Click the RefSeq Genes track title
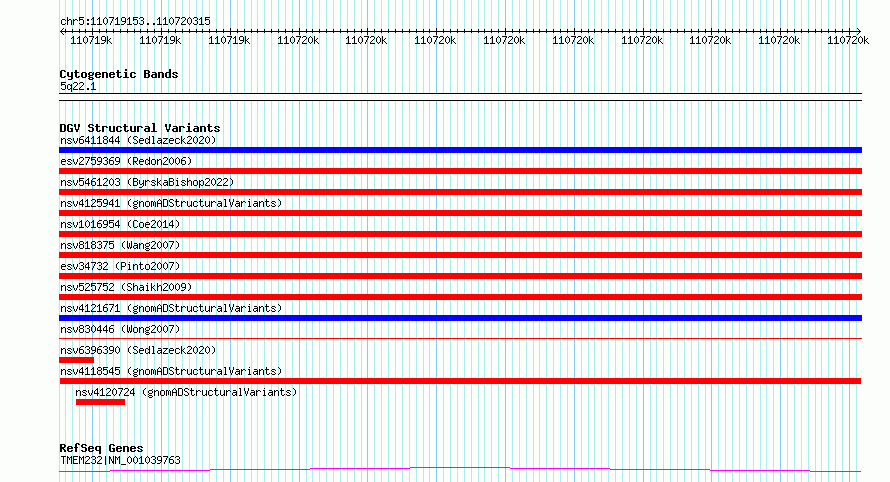This screenshot has height=482, width=890. tap(101, 448)
